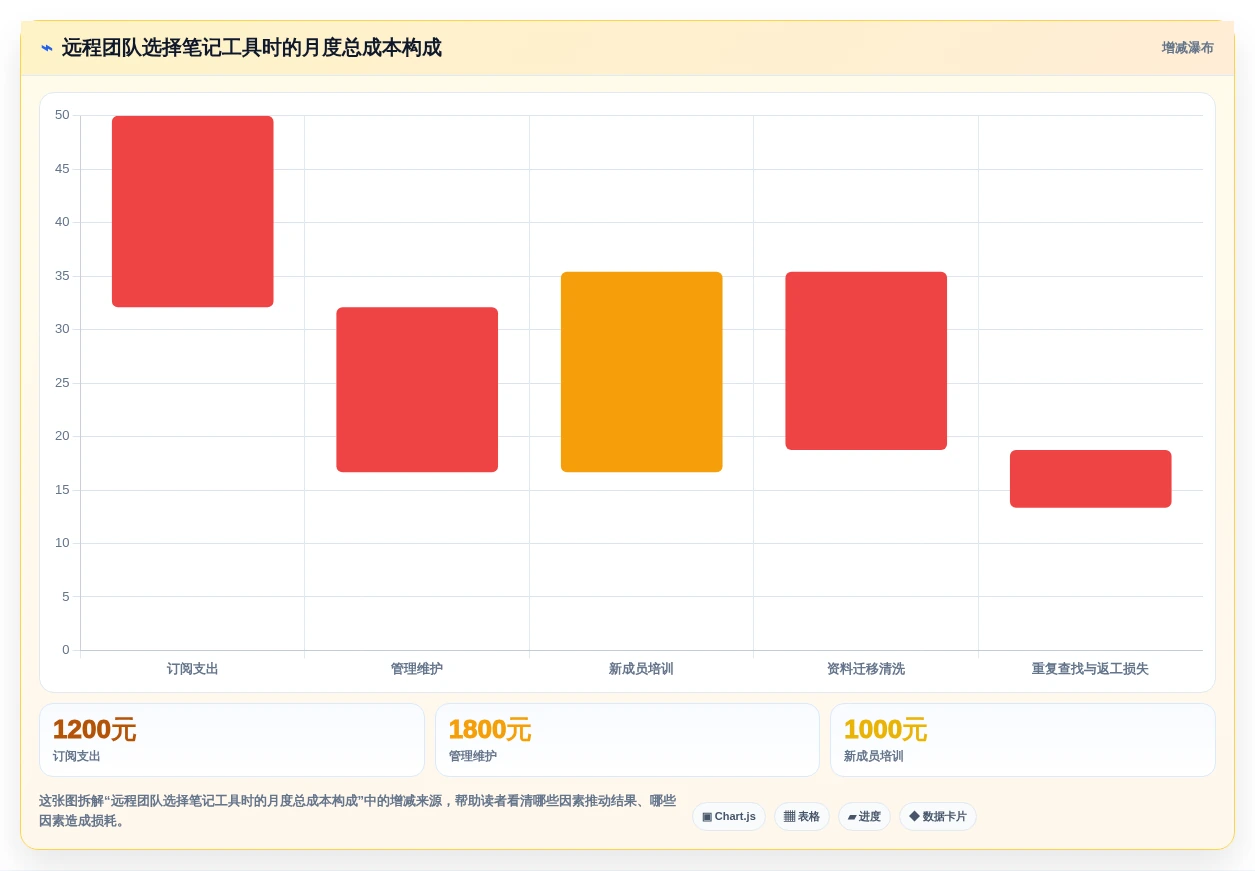
Task: Click the y-axis value 25
Action: pyautogui.click(x=62, y=383)
